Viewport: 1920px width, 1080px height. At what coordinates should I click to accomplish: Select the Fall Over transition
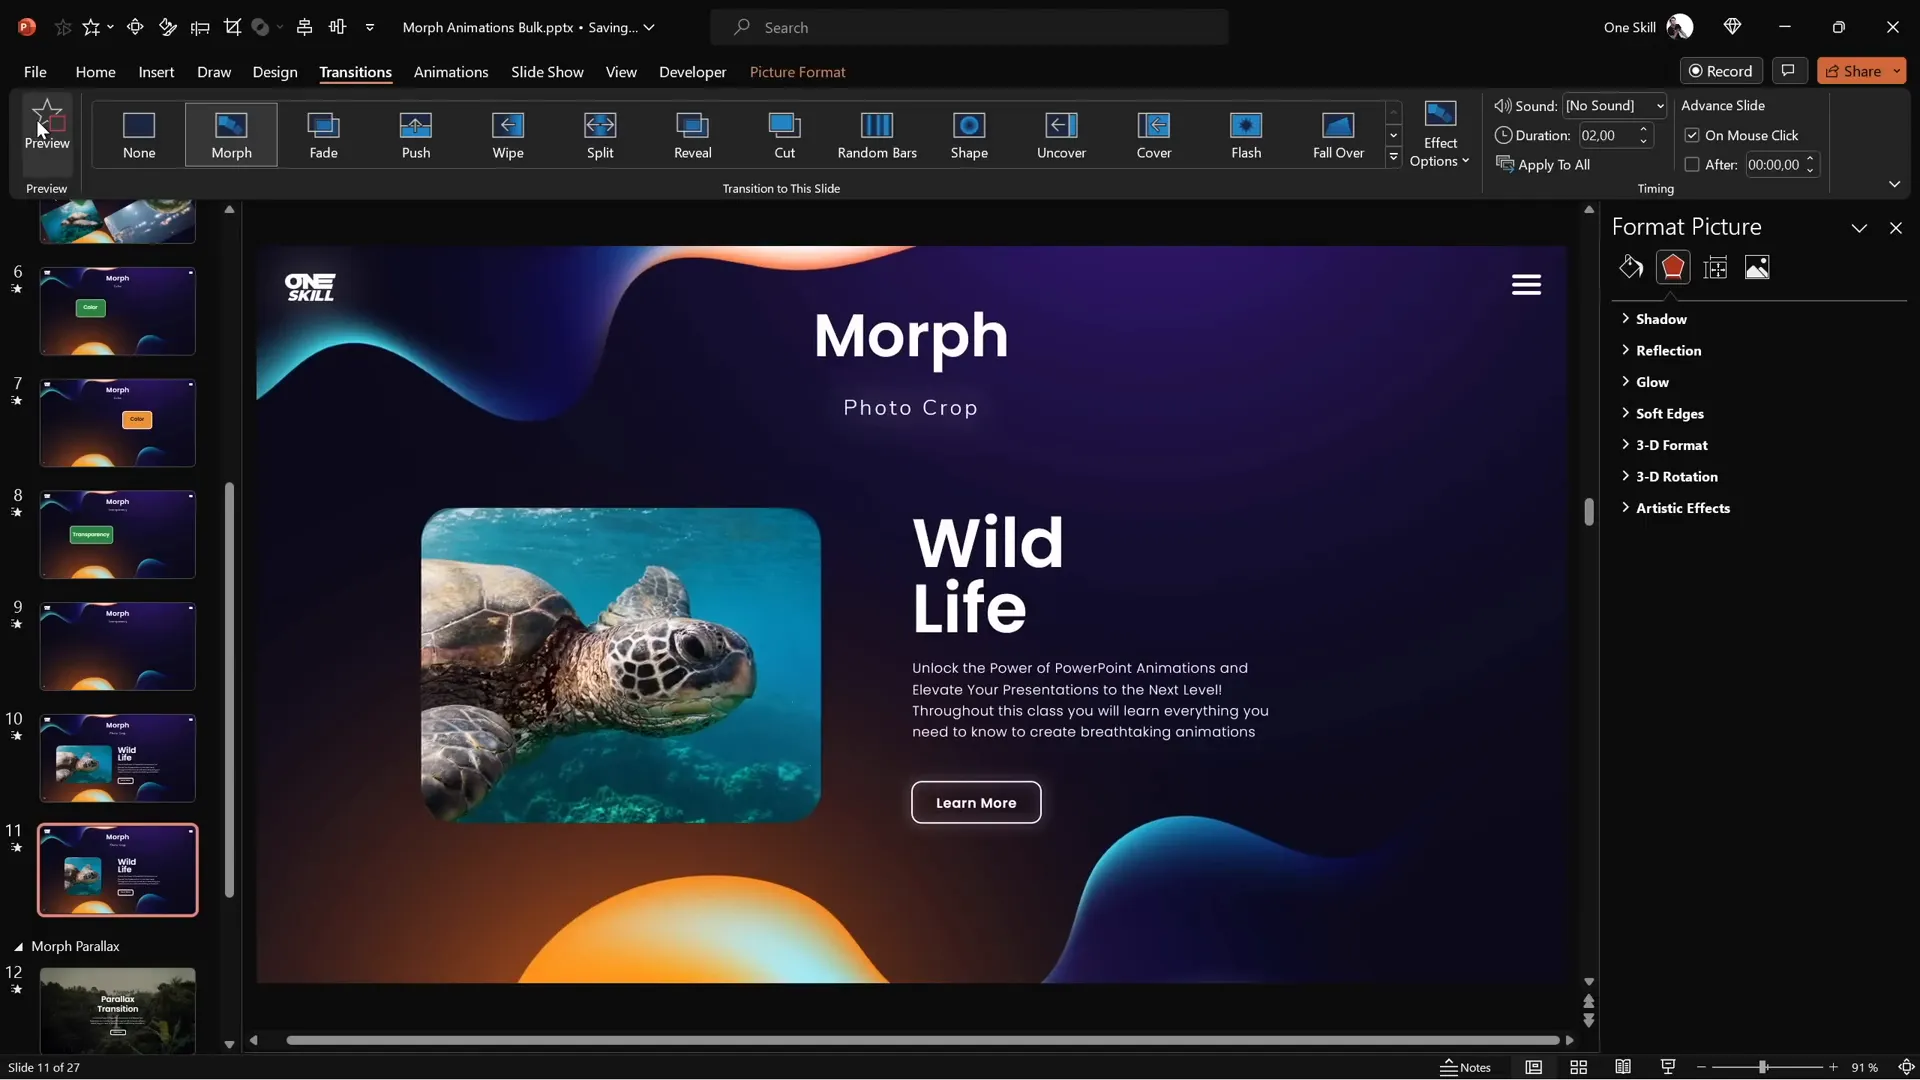click(x=1338, y=135)
